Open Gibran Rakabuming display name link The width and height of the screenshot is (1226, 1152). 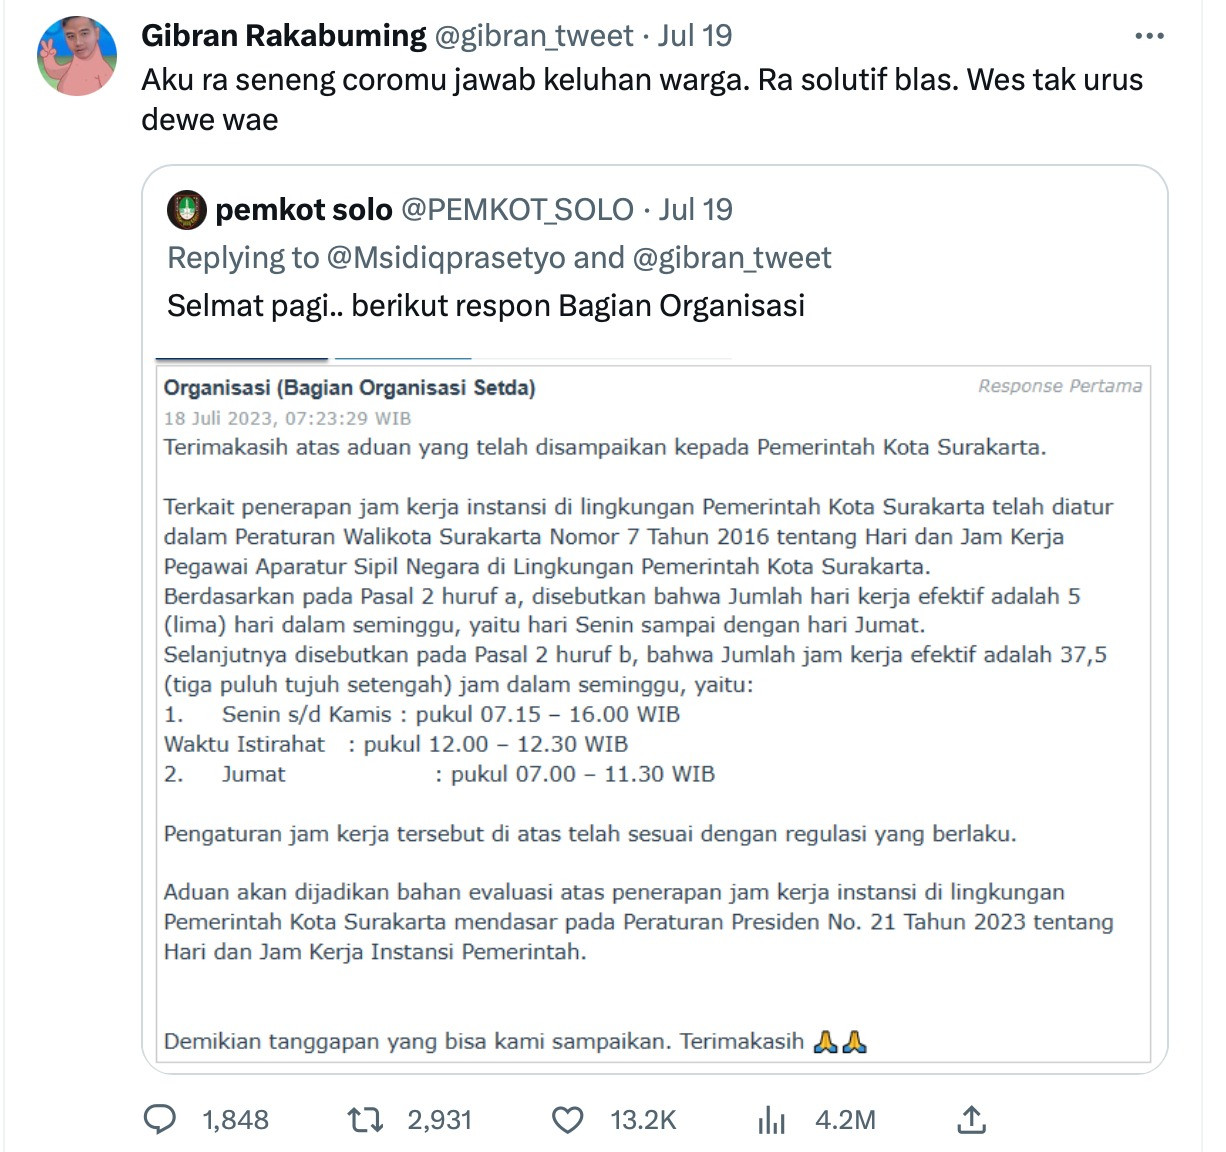point(284,36)
